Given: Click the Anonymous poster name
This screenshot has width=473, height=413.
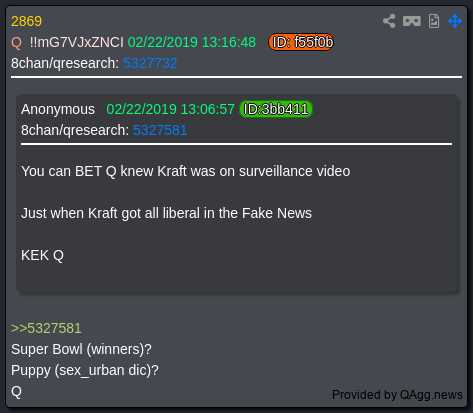Looking at the screenshot, I should [x=58, y=109].
